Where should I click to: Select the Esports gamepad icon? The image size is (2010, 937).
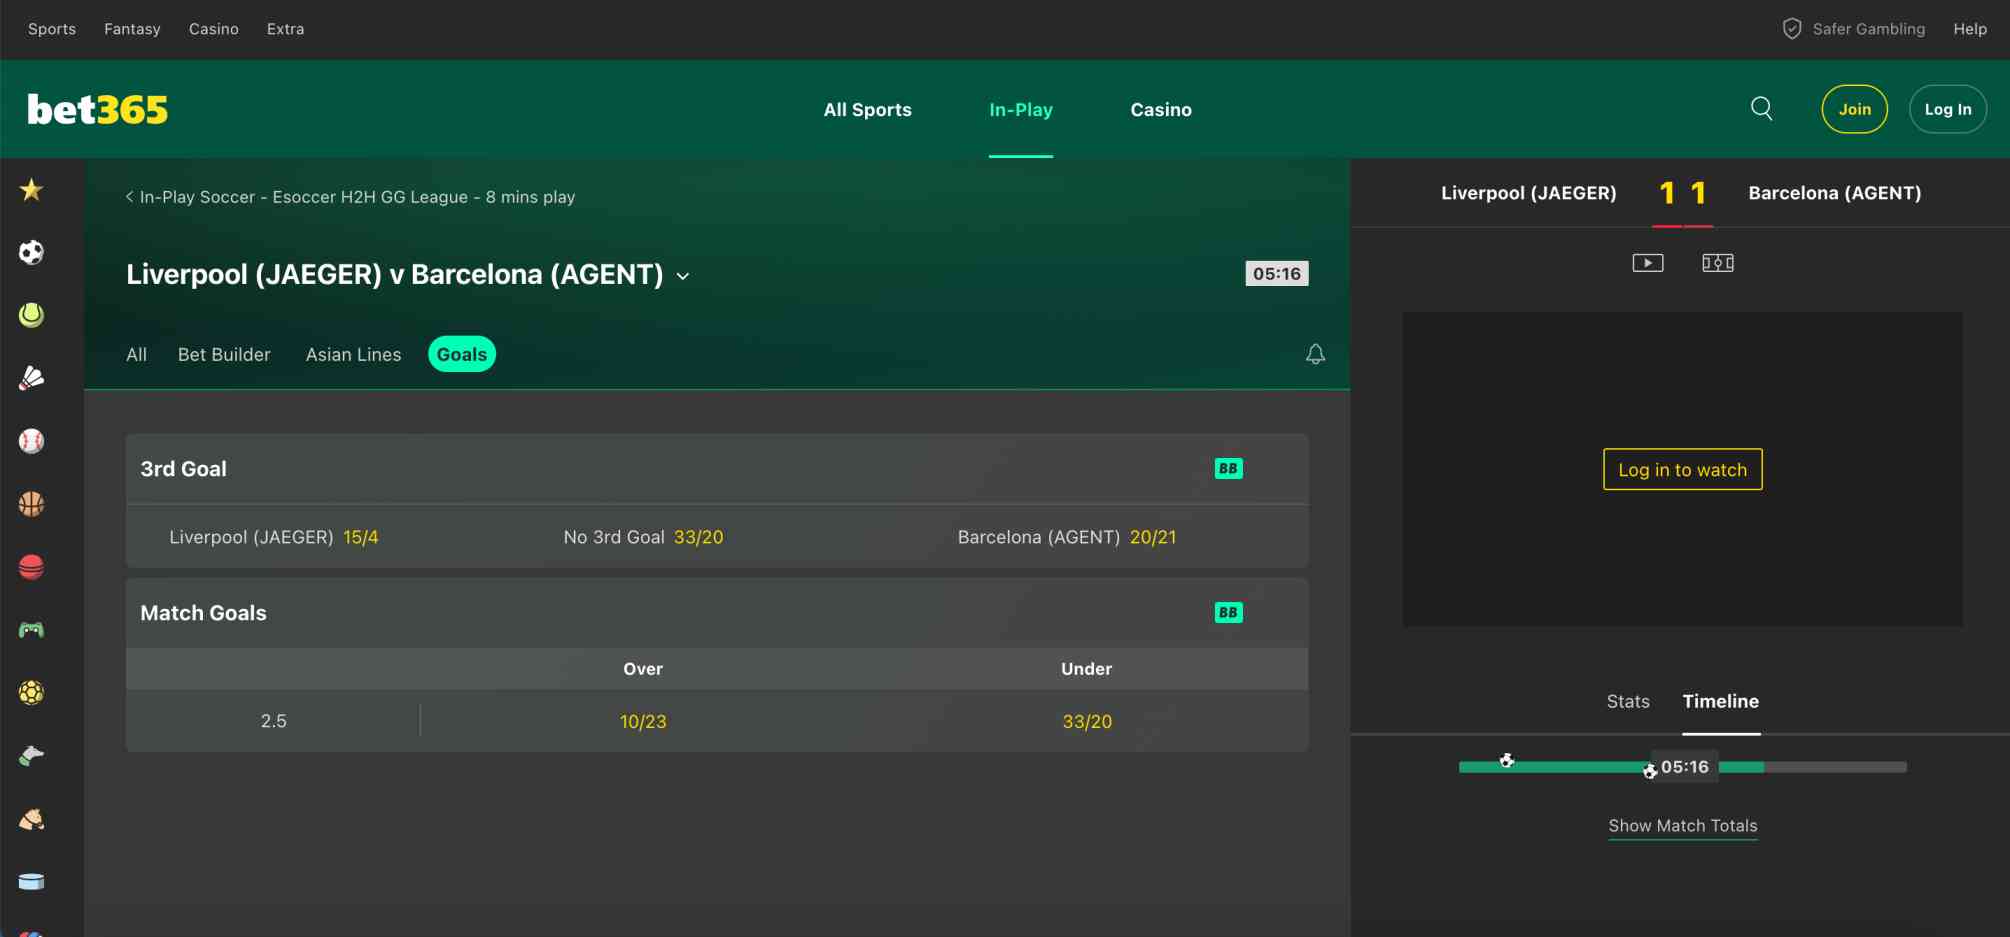coord(31,629)
